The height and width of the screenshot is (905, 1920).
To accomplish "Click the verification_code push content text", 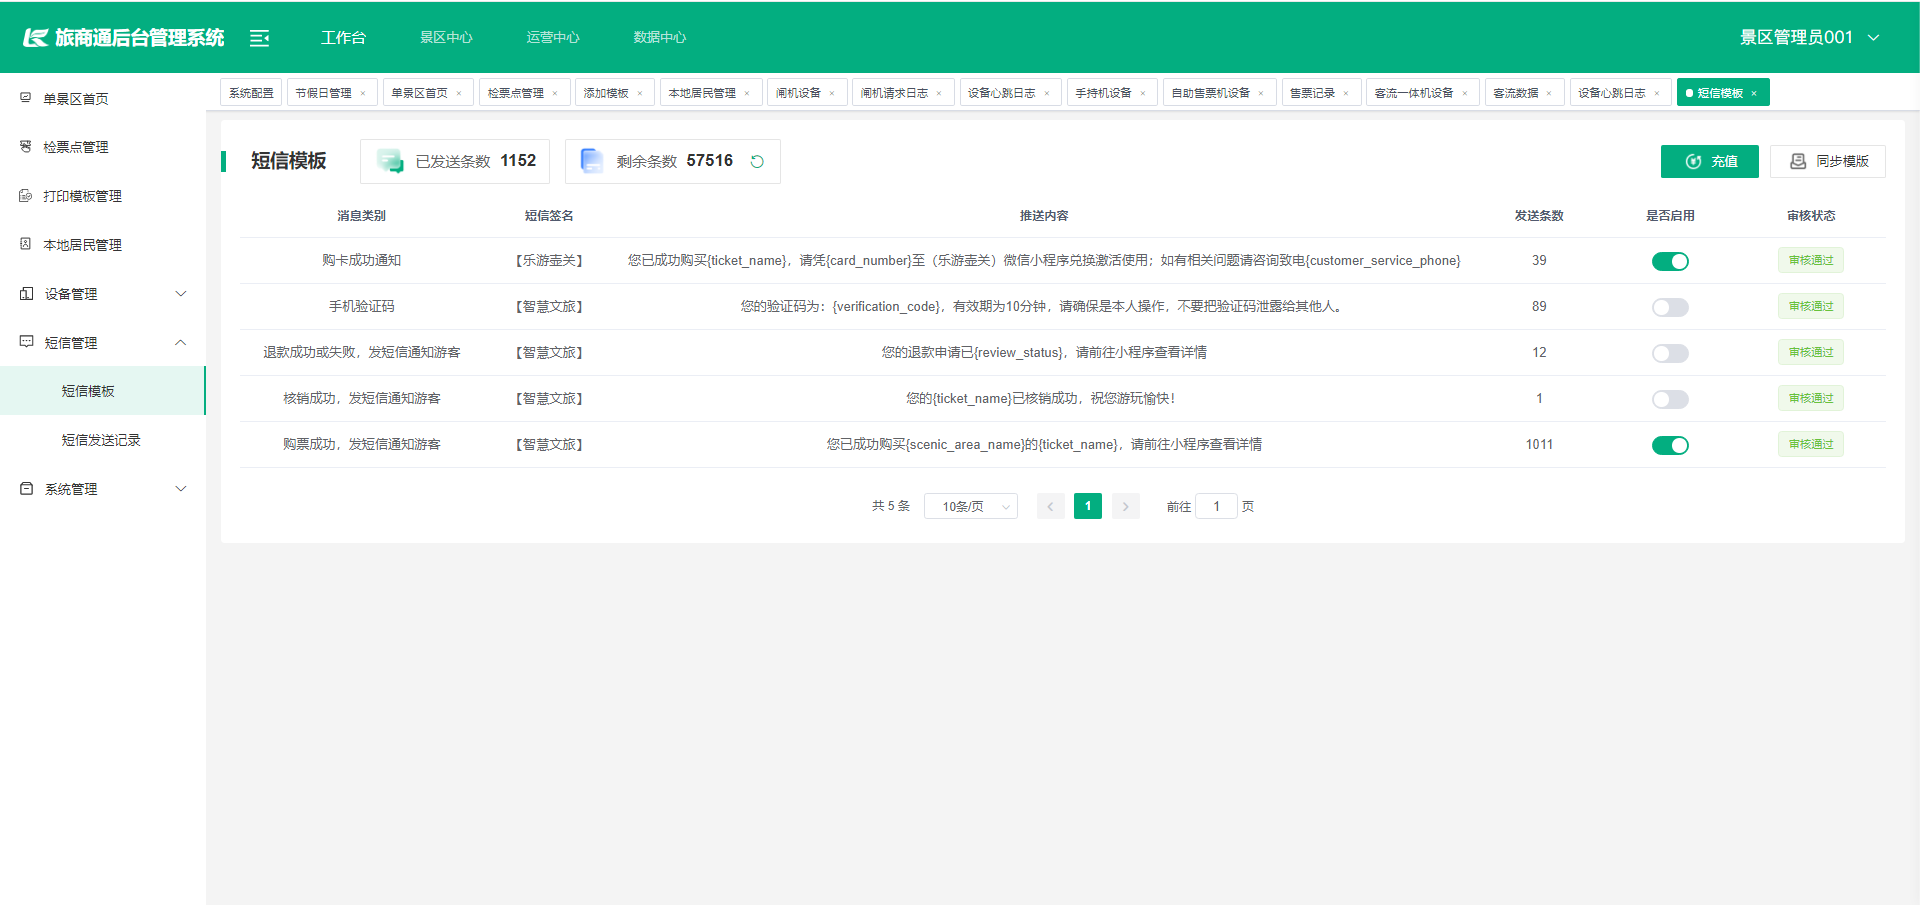I will pos(1044,307).
